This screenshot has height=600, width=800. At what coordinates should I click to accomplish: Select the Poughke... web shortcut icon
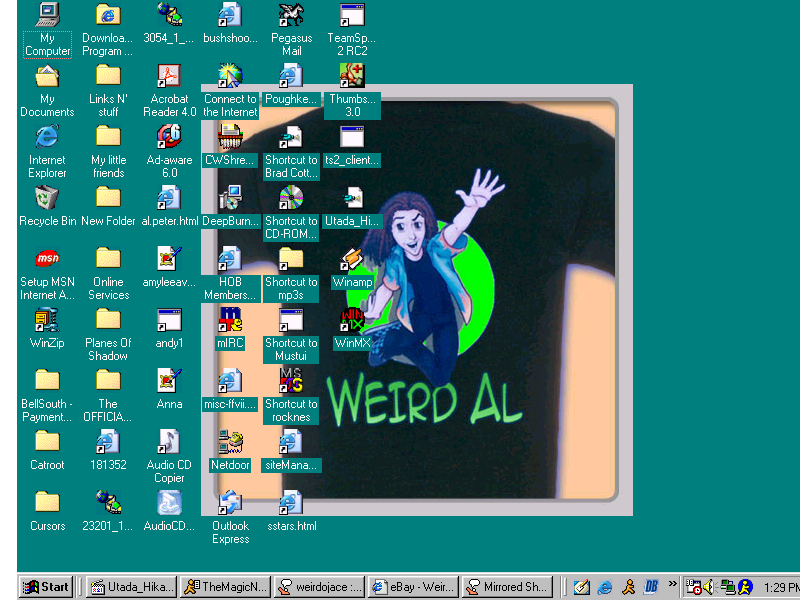pos(291,76)
